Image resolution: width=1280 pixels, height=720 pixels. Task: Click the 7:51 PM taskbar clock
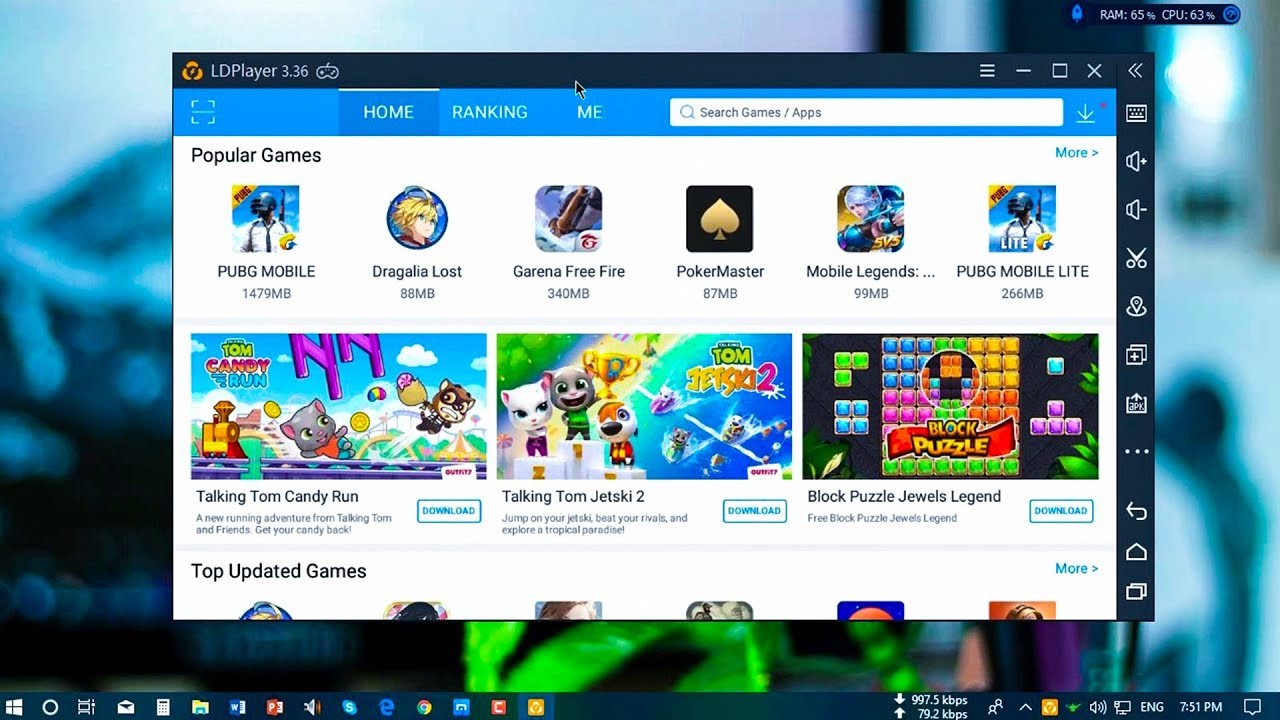(1200, 707)
